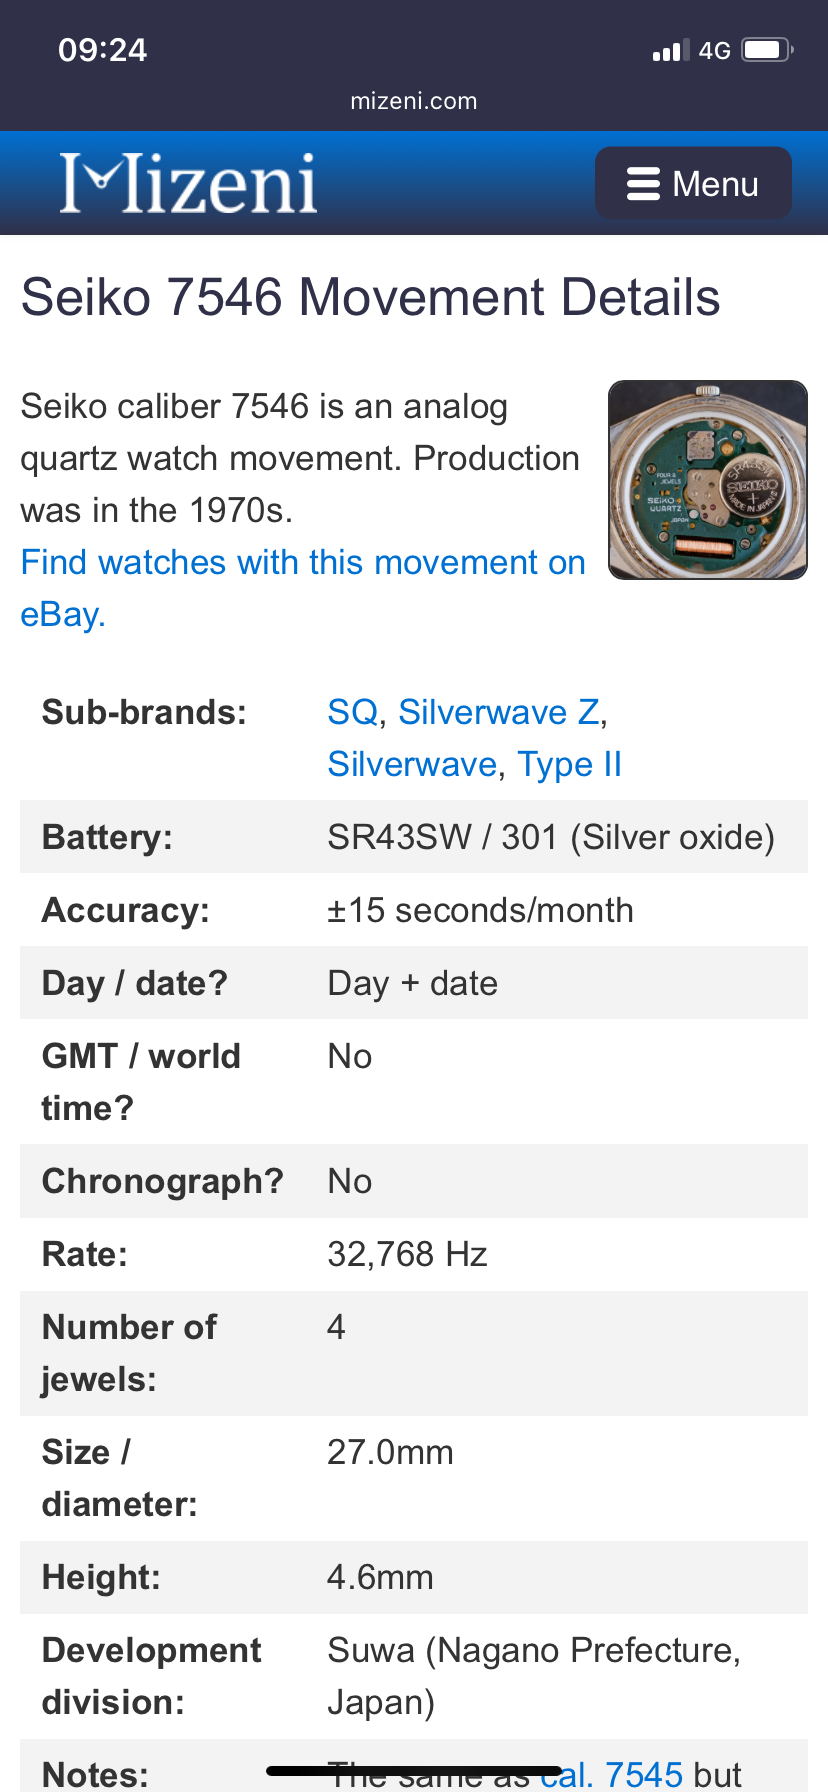The image size is (828, 1792).
Task: Select the SR43SW / 301 battery value
Action: 551,837
